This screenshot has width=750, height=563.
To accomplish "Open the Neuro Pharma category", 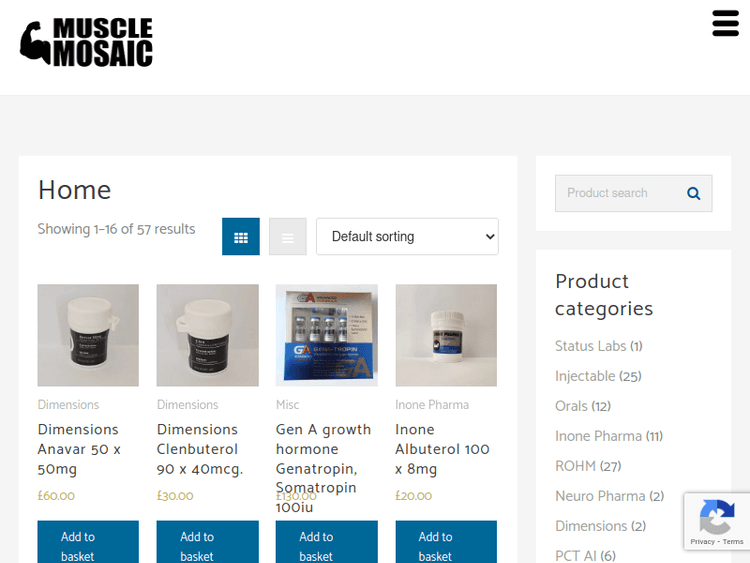I will click(x=600, y=496).
